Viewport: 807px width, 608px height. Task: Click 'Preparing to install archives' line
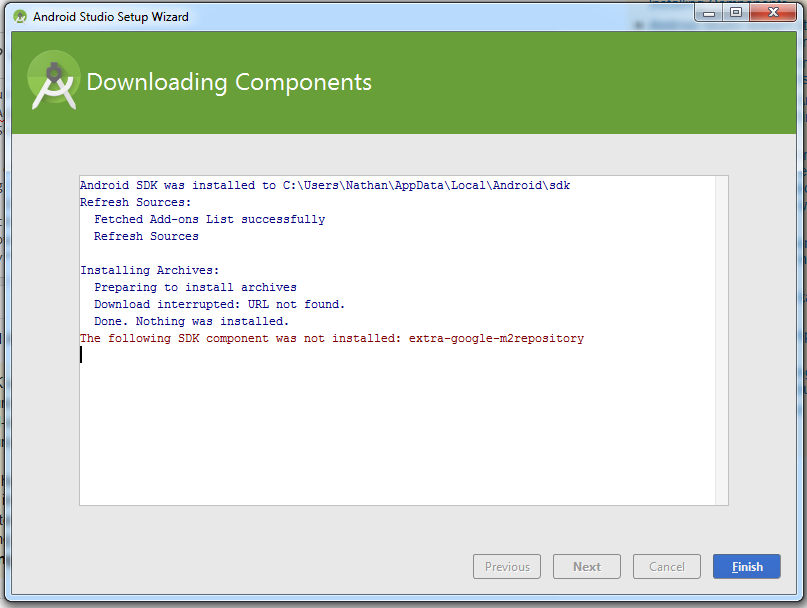[196, 287]
